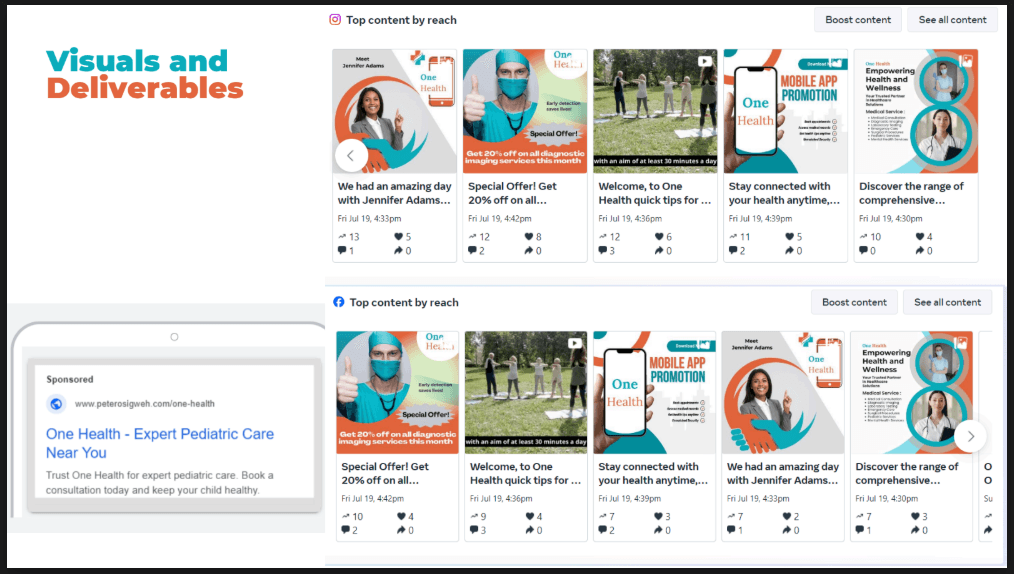1014x574 pixels.
Task: Open One Health Expert Pediatric Care ad link
Action: (x=160, y=443)
